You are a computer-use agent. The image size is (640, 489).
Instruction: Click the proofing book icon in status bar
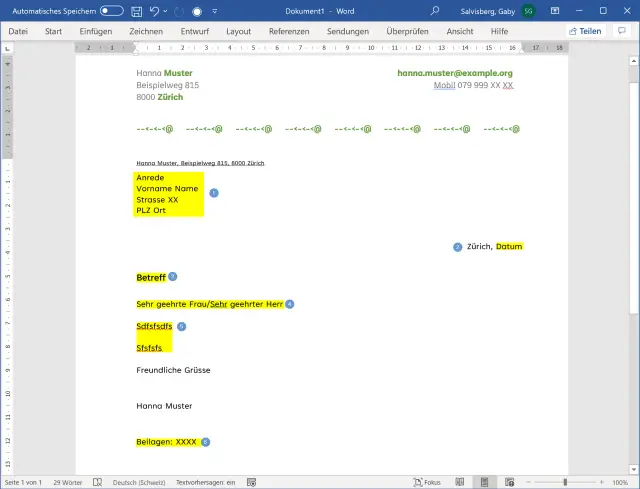pyautogui.click(x=98, y=482)
